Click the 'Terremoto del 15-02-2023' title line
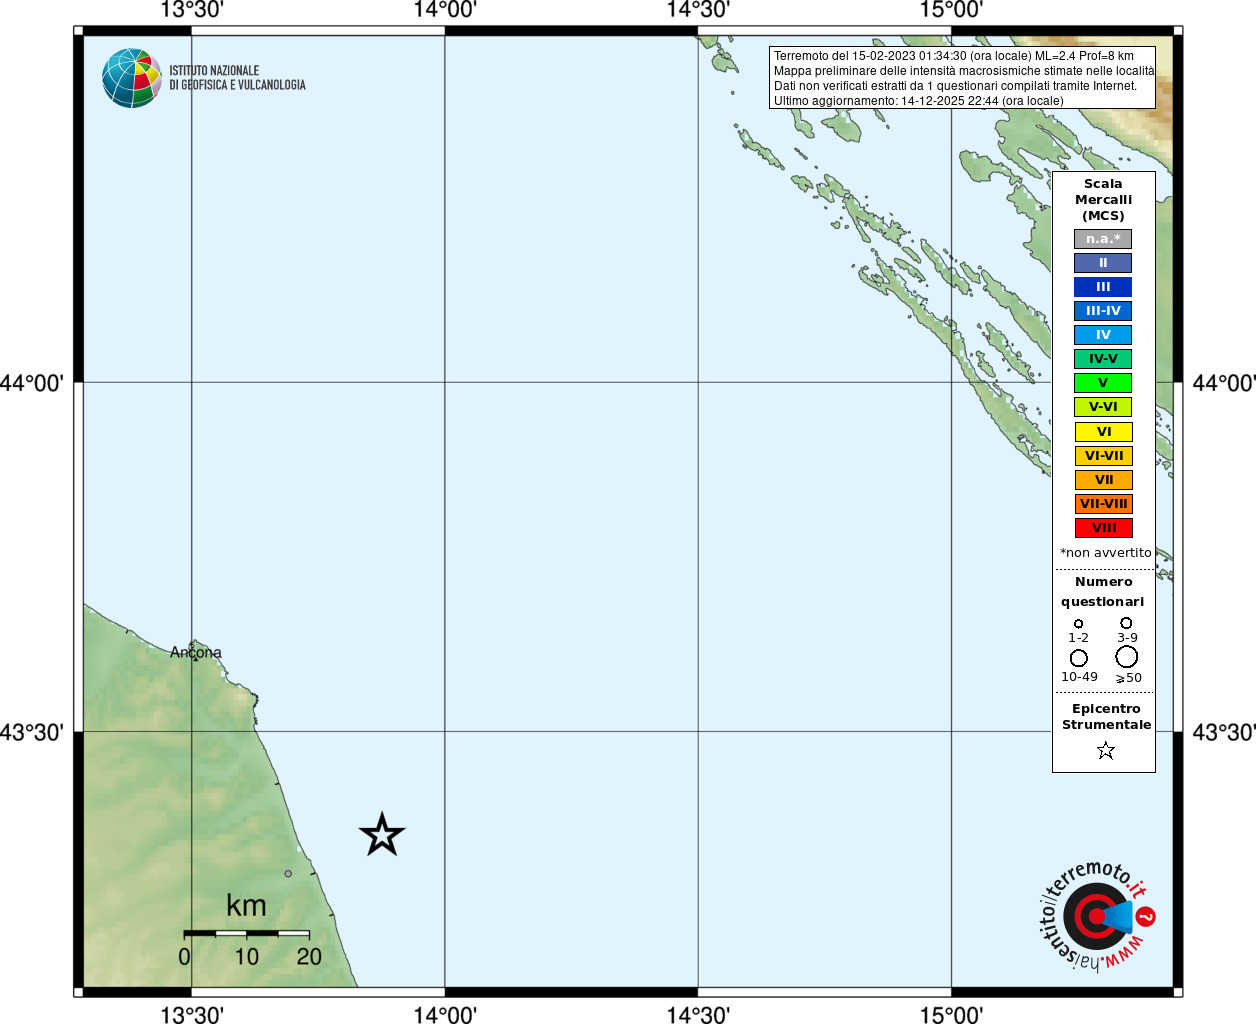Image resolution: width=1256 pixels, height=1024 pixels. (x=954, y=56)
